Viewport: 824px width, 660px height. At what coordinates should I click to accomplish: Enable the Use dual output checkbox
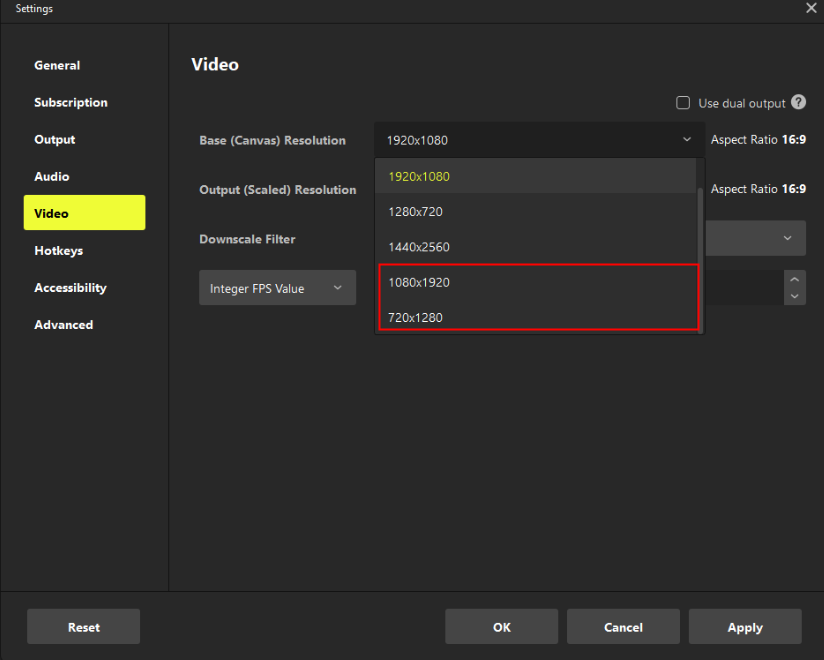[684, 103]
